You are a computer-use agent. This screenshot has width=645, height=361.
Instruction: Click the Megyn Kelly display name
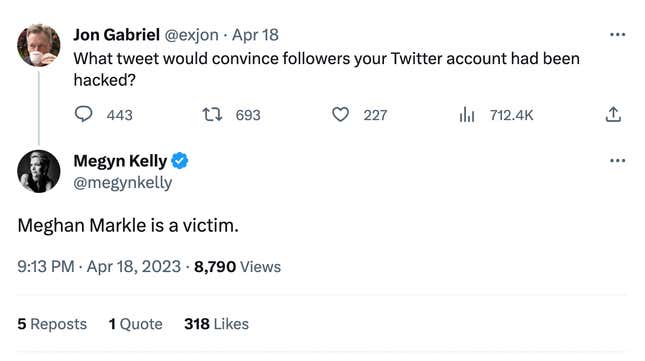click(x=120, y=161)
